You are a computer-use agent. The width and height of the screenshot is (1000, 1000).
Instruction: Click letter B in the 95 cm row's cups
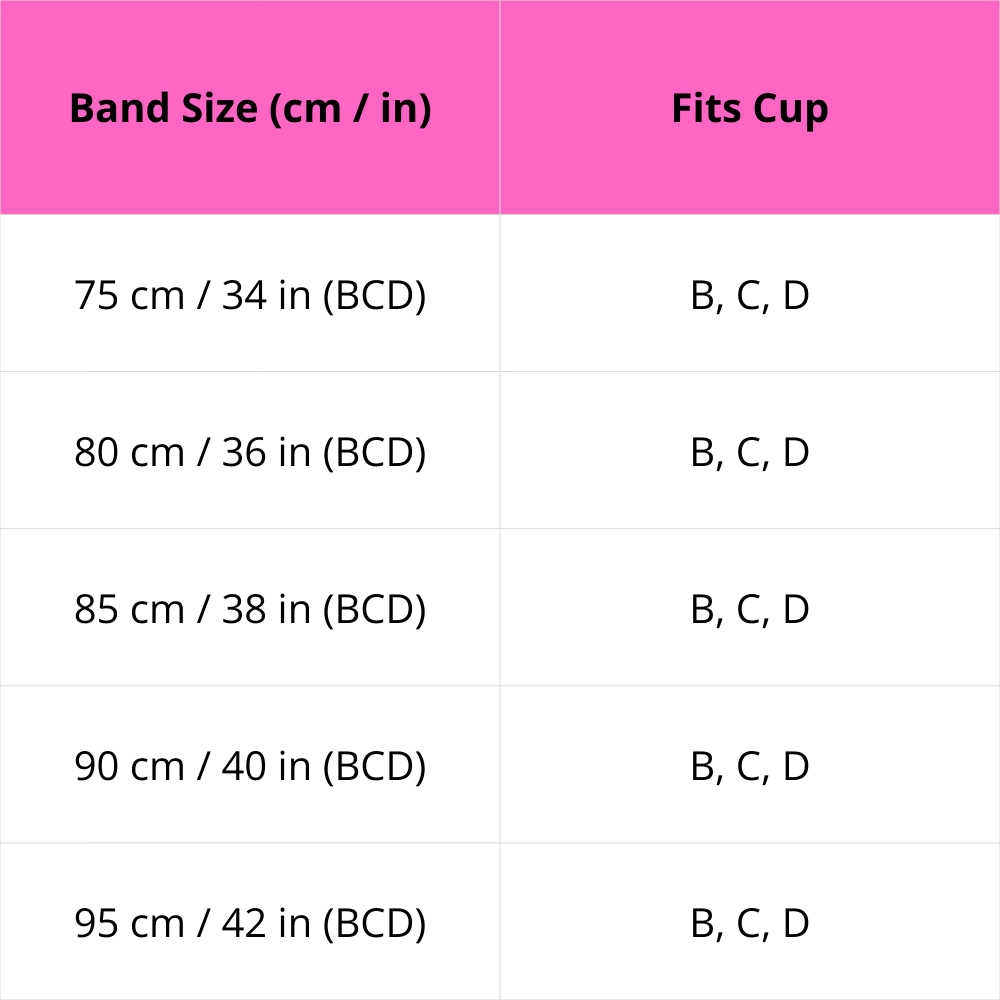[702, 924]
